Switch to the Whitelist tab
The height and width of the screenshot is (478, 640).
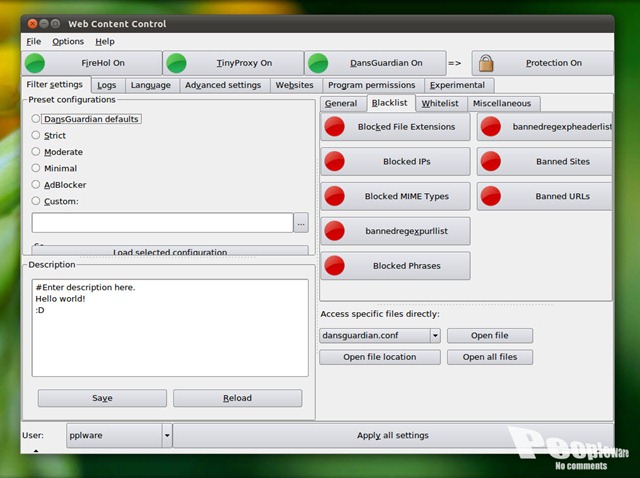point(440,103)
